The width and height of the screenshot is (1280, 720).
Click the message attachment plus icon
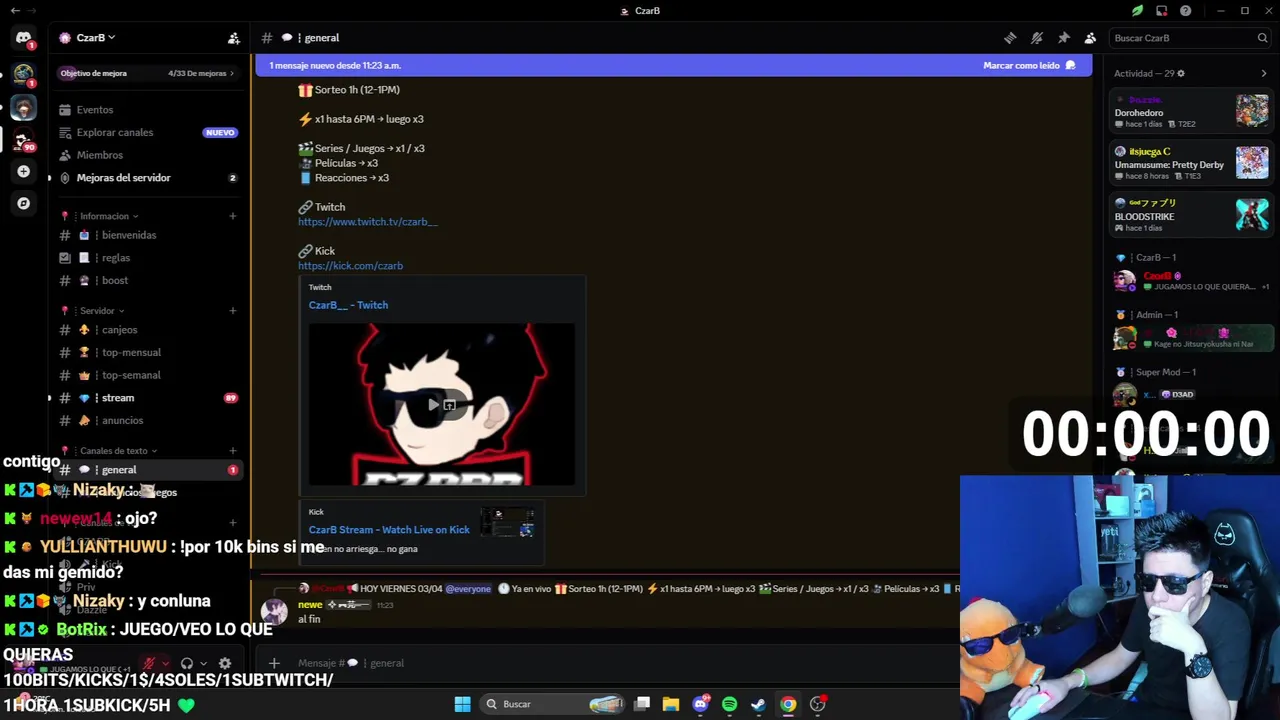tap(274, 663)
